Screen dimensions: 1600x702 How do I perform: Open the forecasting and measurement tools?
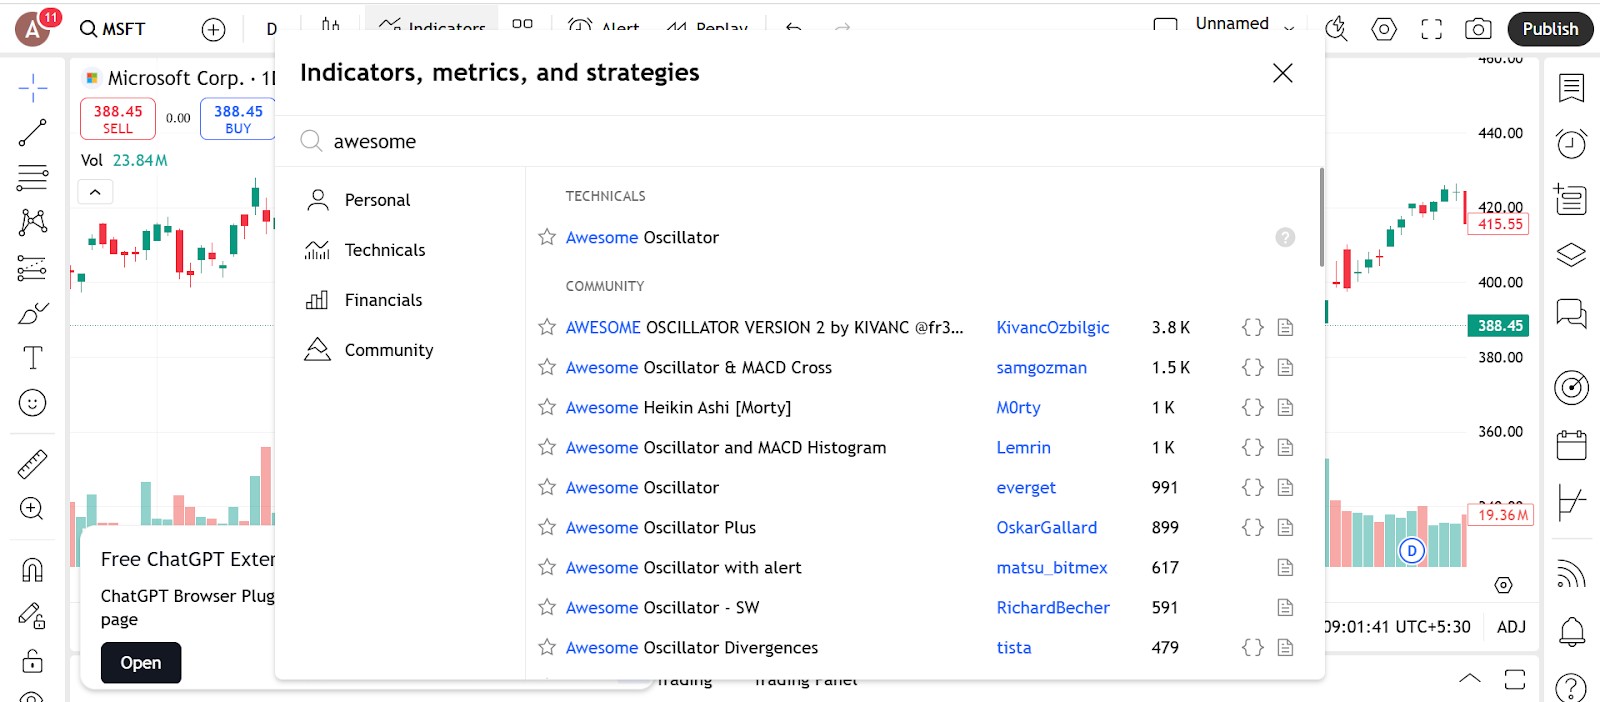(x=32, y=268)
